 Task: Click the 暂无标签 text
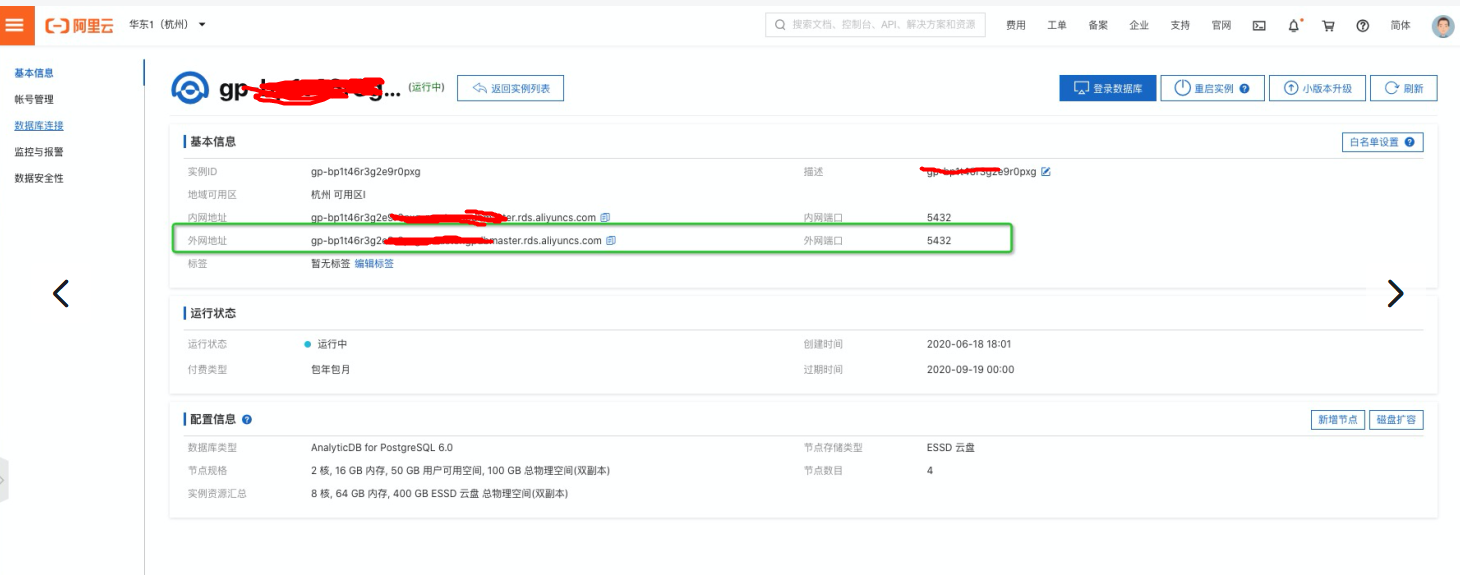point(331,264)
